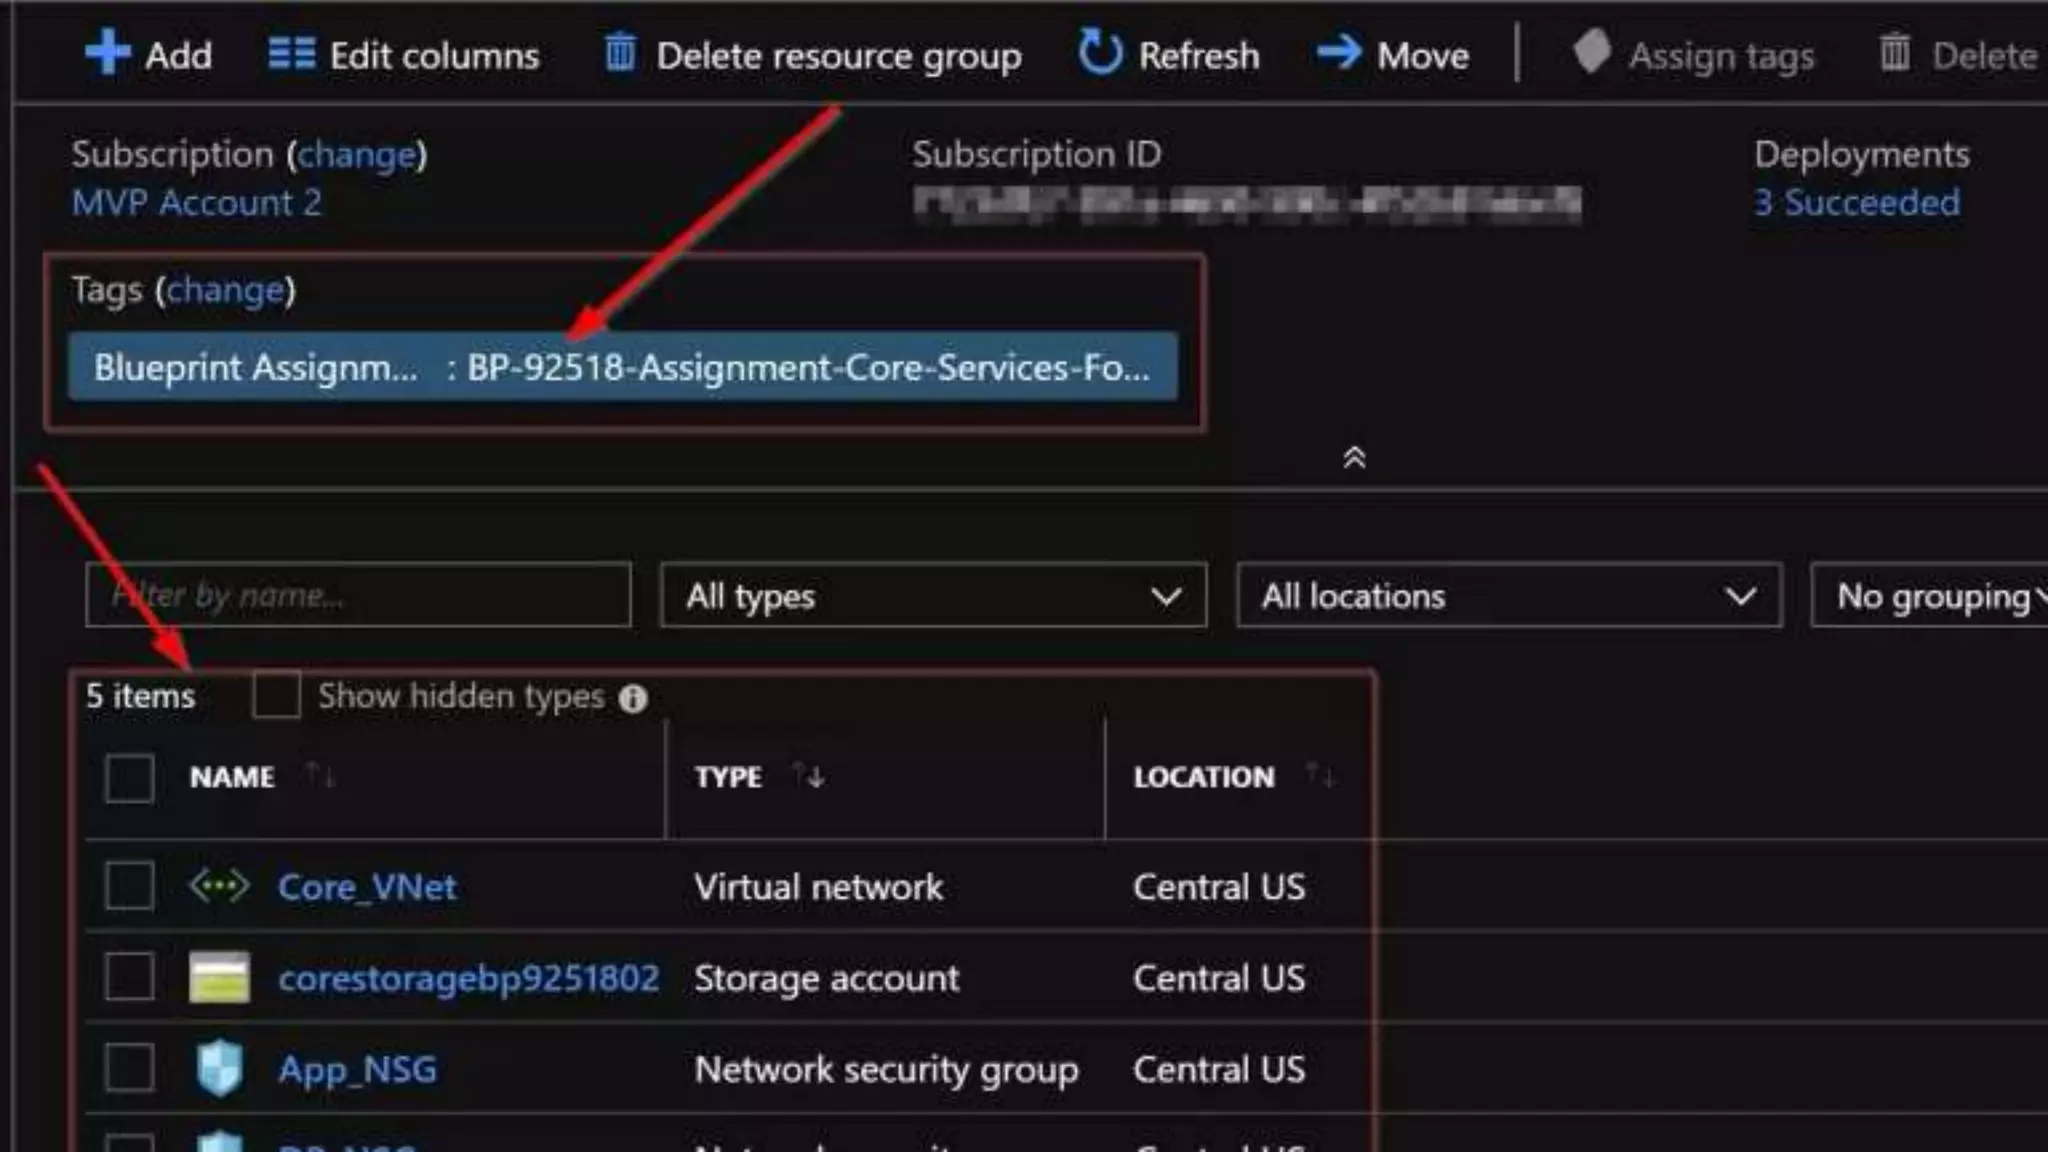Open the All types dropdown
2048x1152 pixels.
point(932,596)
